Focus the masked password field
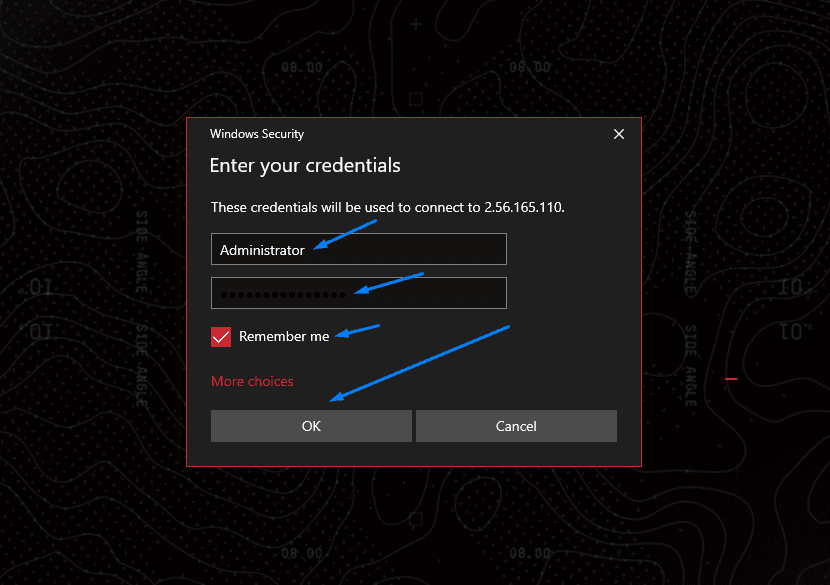Screen dimensions: 830x585 pyautogui.click(x=358, y=293)
